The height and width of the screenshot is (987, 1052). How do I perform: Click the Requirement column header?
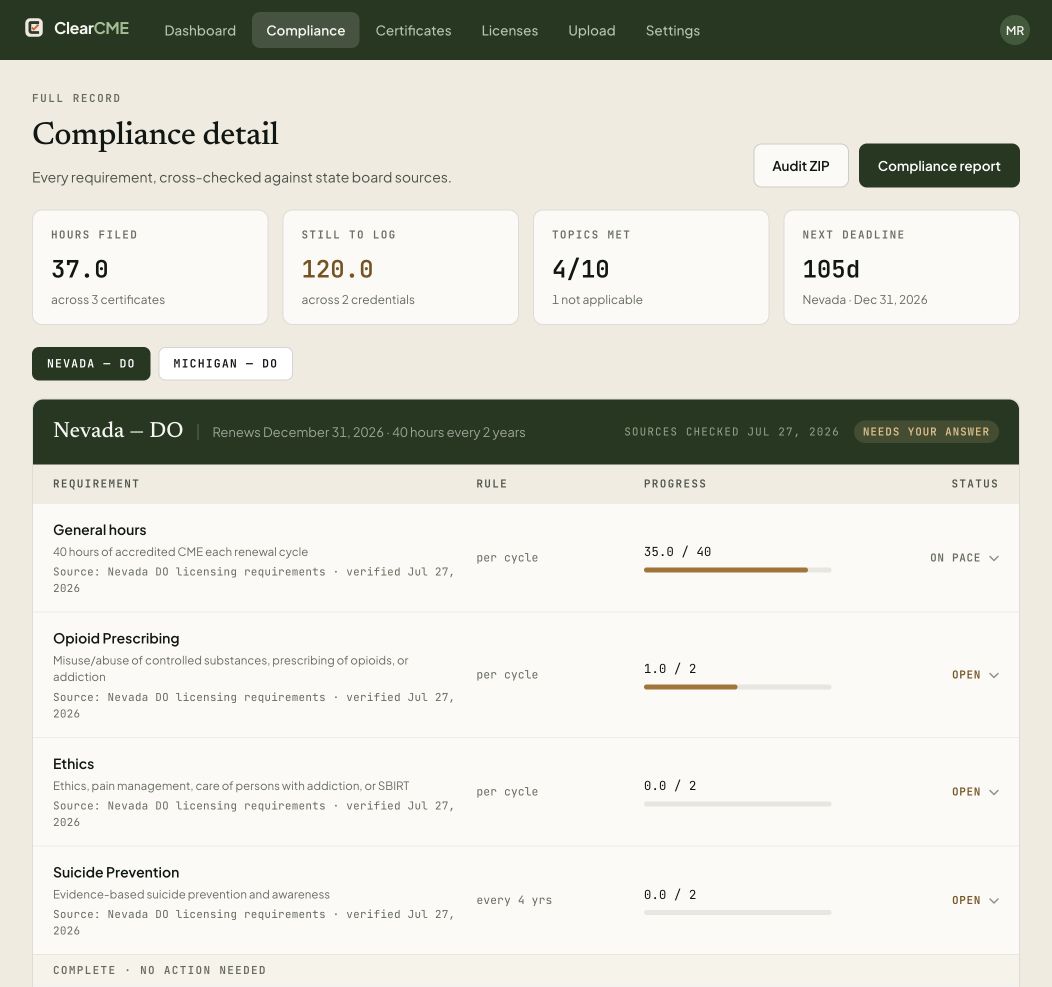(96, 484)
